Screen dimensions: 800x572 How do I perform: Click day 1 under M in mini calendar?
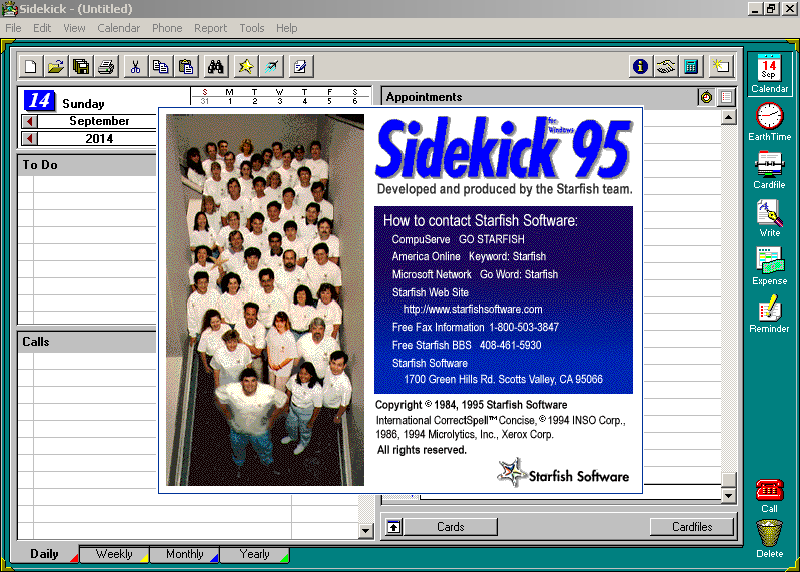pos(230,101)
